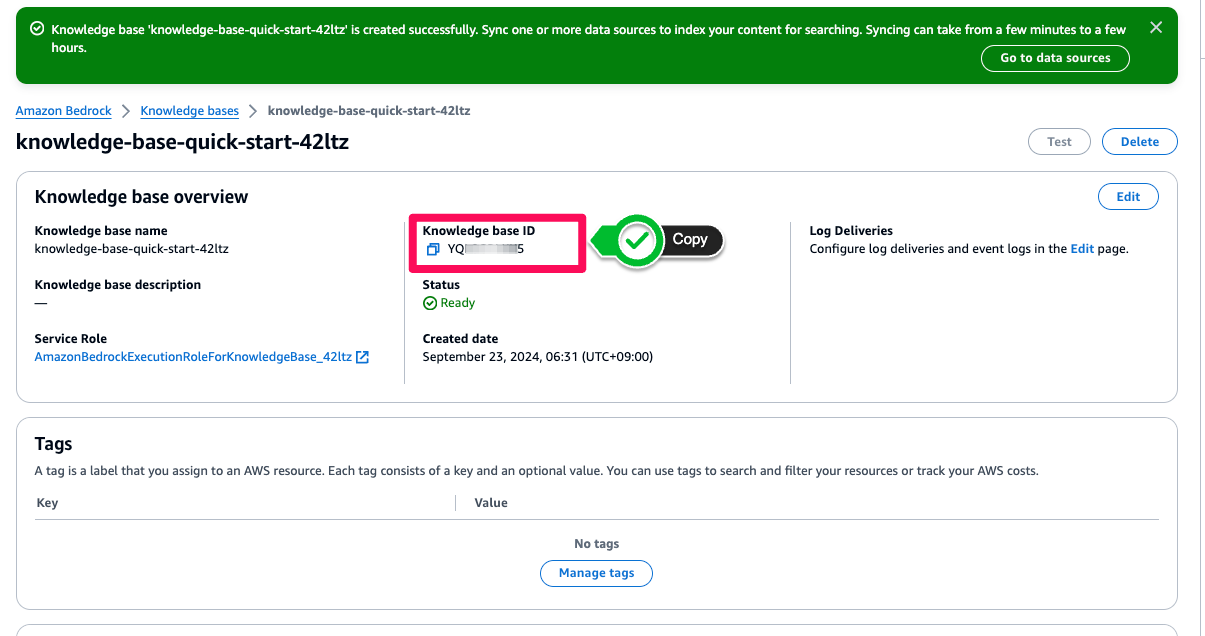Dismiss the green success banner

point(1156,28)
